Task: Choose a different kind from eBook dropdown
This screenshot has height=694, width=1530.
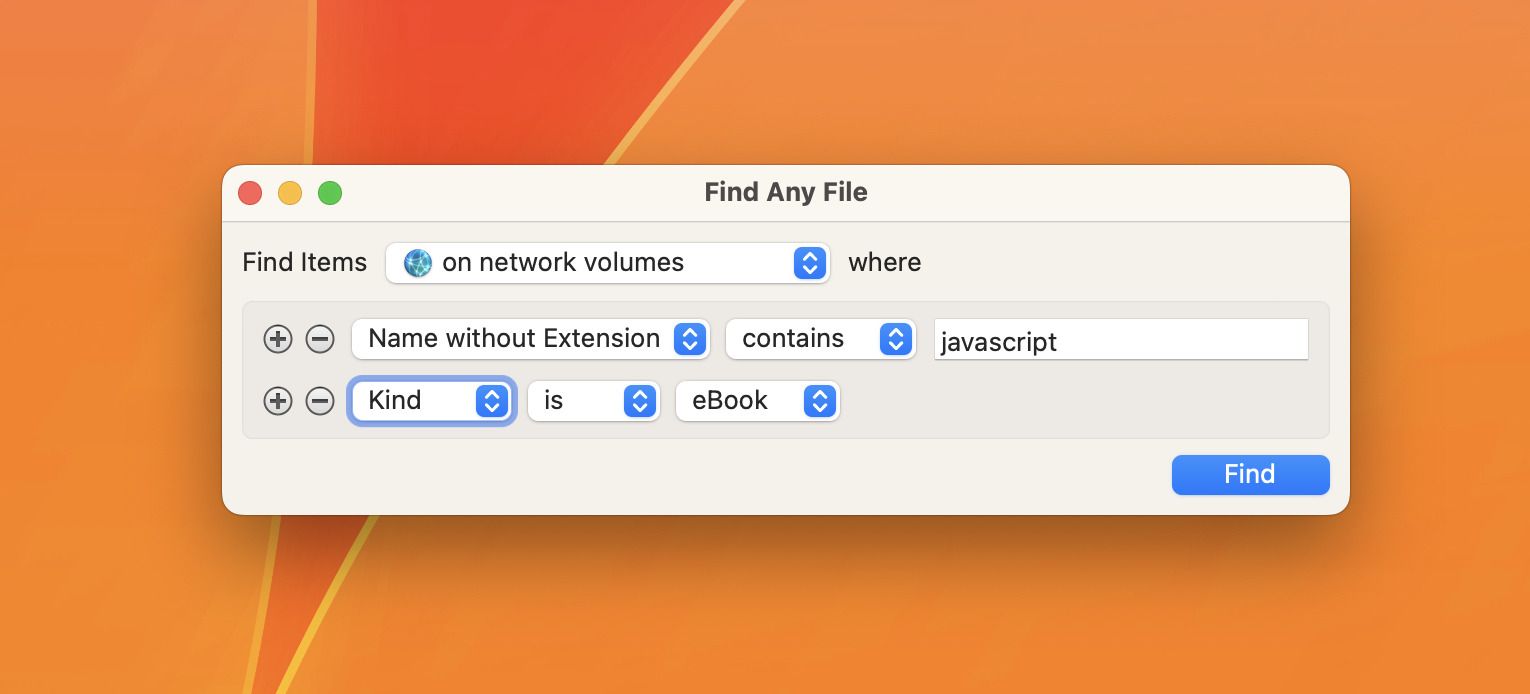Action: (757, 401)
